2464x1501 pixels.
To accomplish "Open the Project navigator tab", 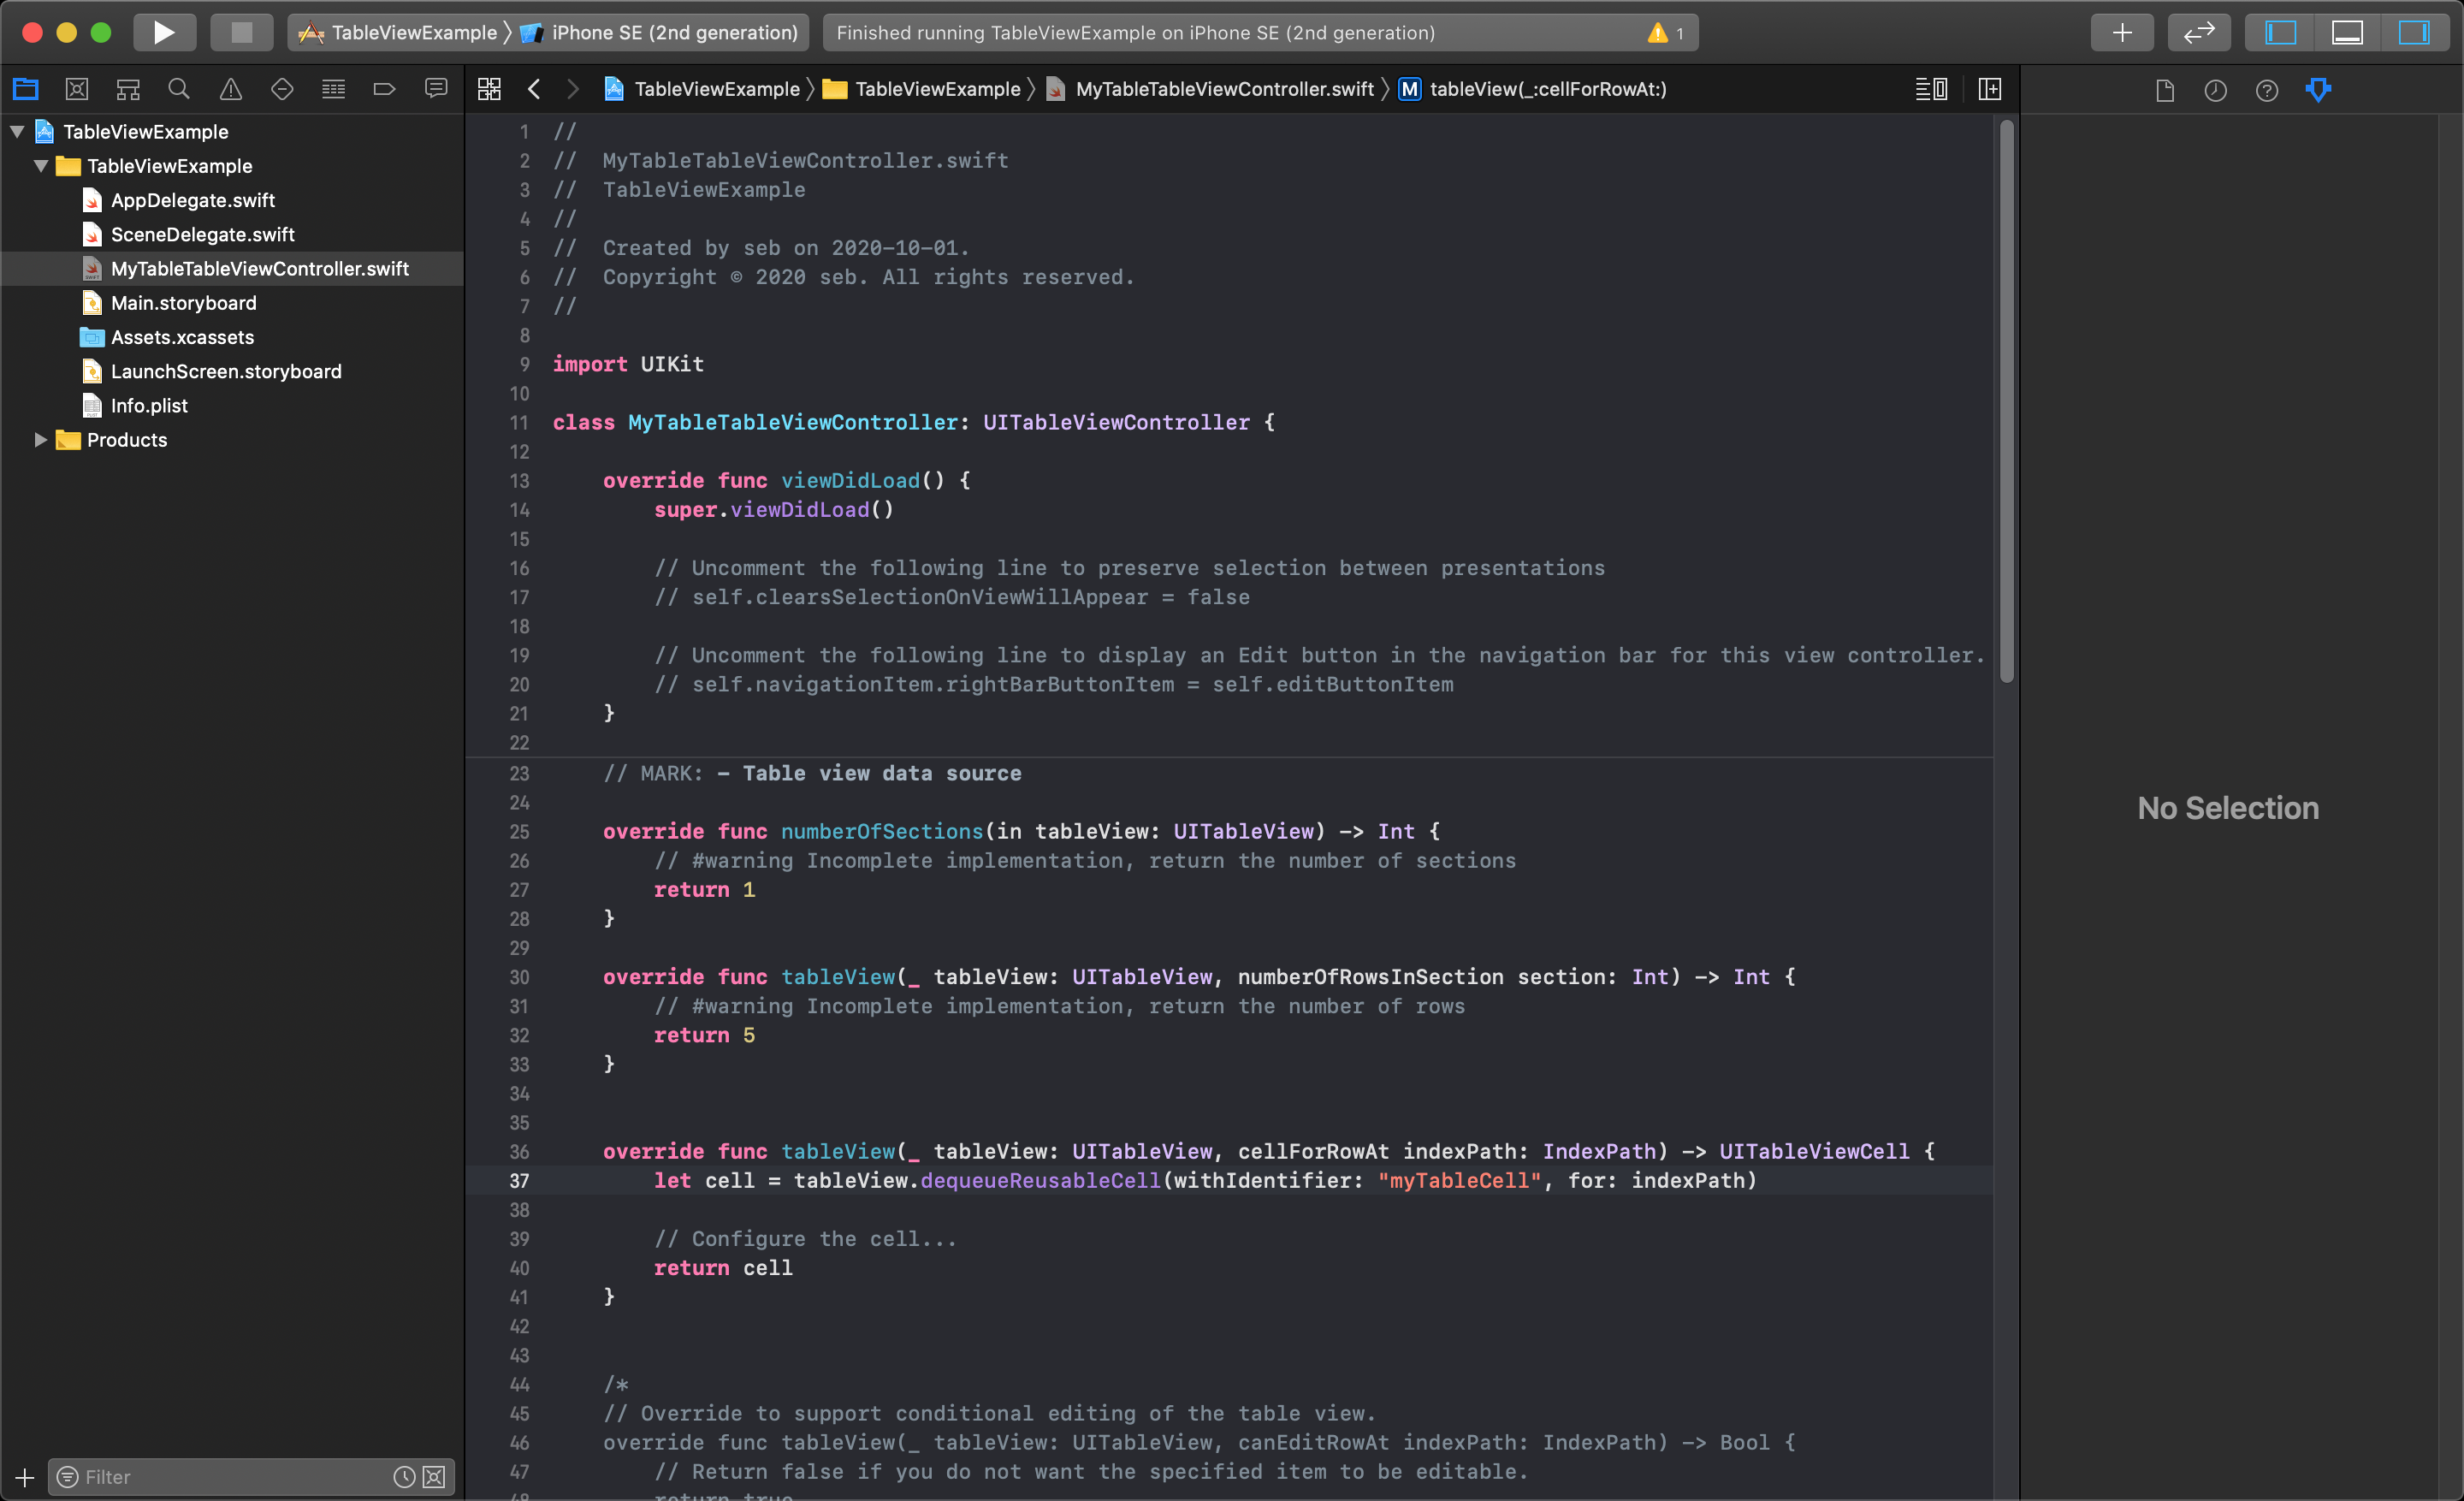I will click(25, 89).
